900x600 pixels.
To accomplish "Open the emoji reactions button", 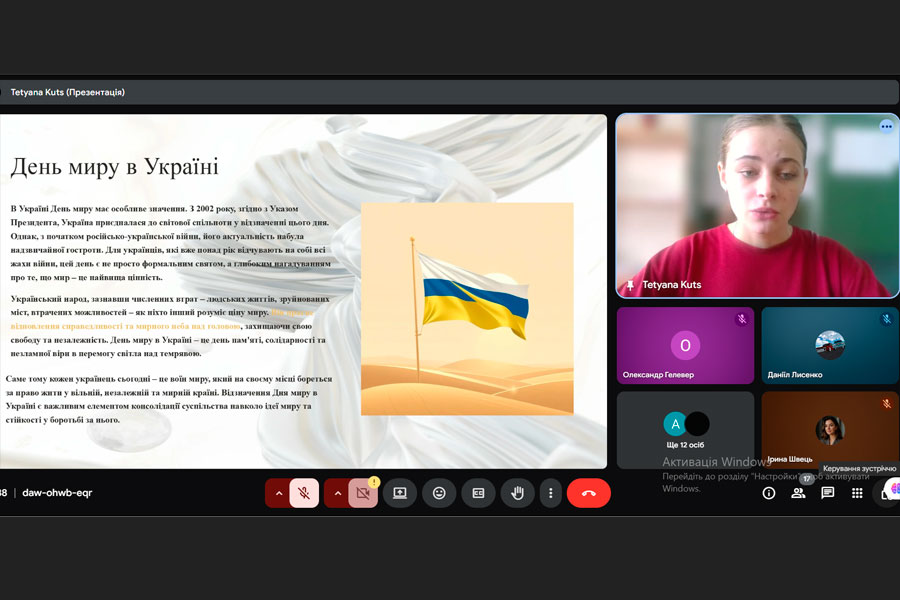I will 439,493.
